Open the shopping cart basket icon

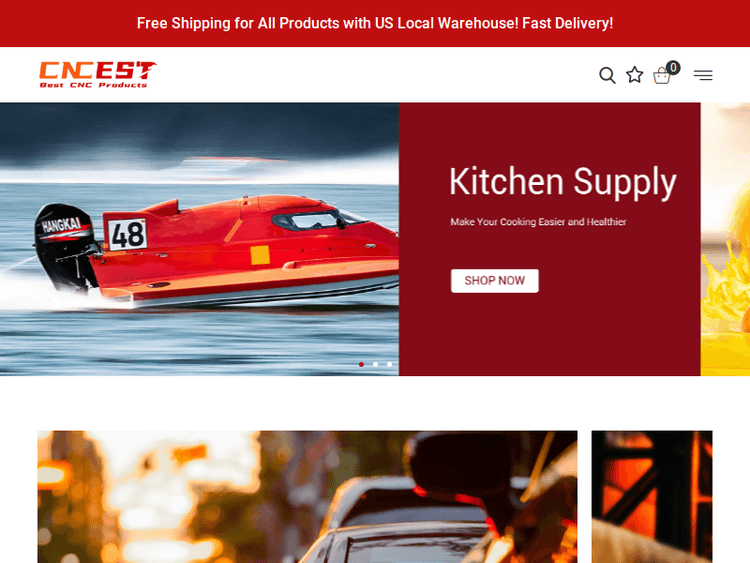(x=662, y=76)
